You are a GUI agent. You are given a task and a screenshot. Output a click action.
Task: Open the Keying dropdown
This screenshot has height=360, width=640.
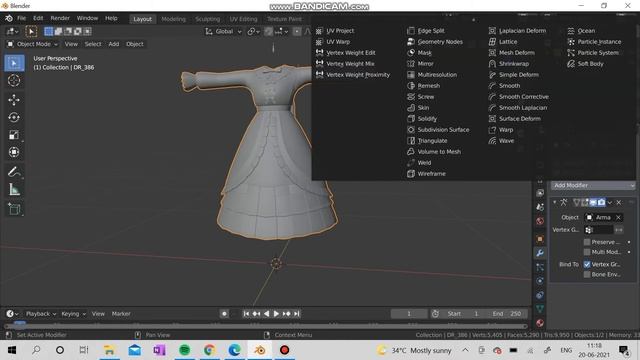tap(73, 314)
